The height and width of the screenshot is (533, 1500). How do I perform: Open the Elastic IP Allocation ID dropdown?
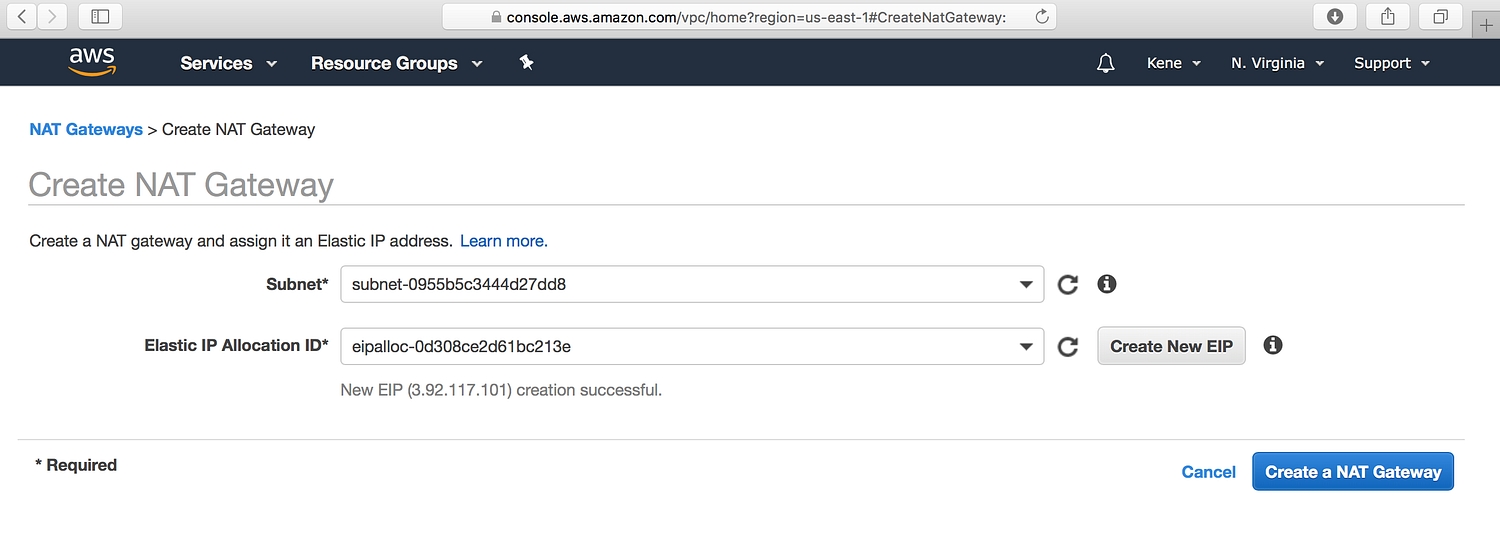coord(691,346)
